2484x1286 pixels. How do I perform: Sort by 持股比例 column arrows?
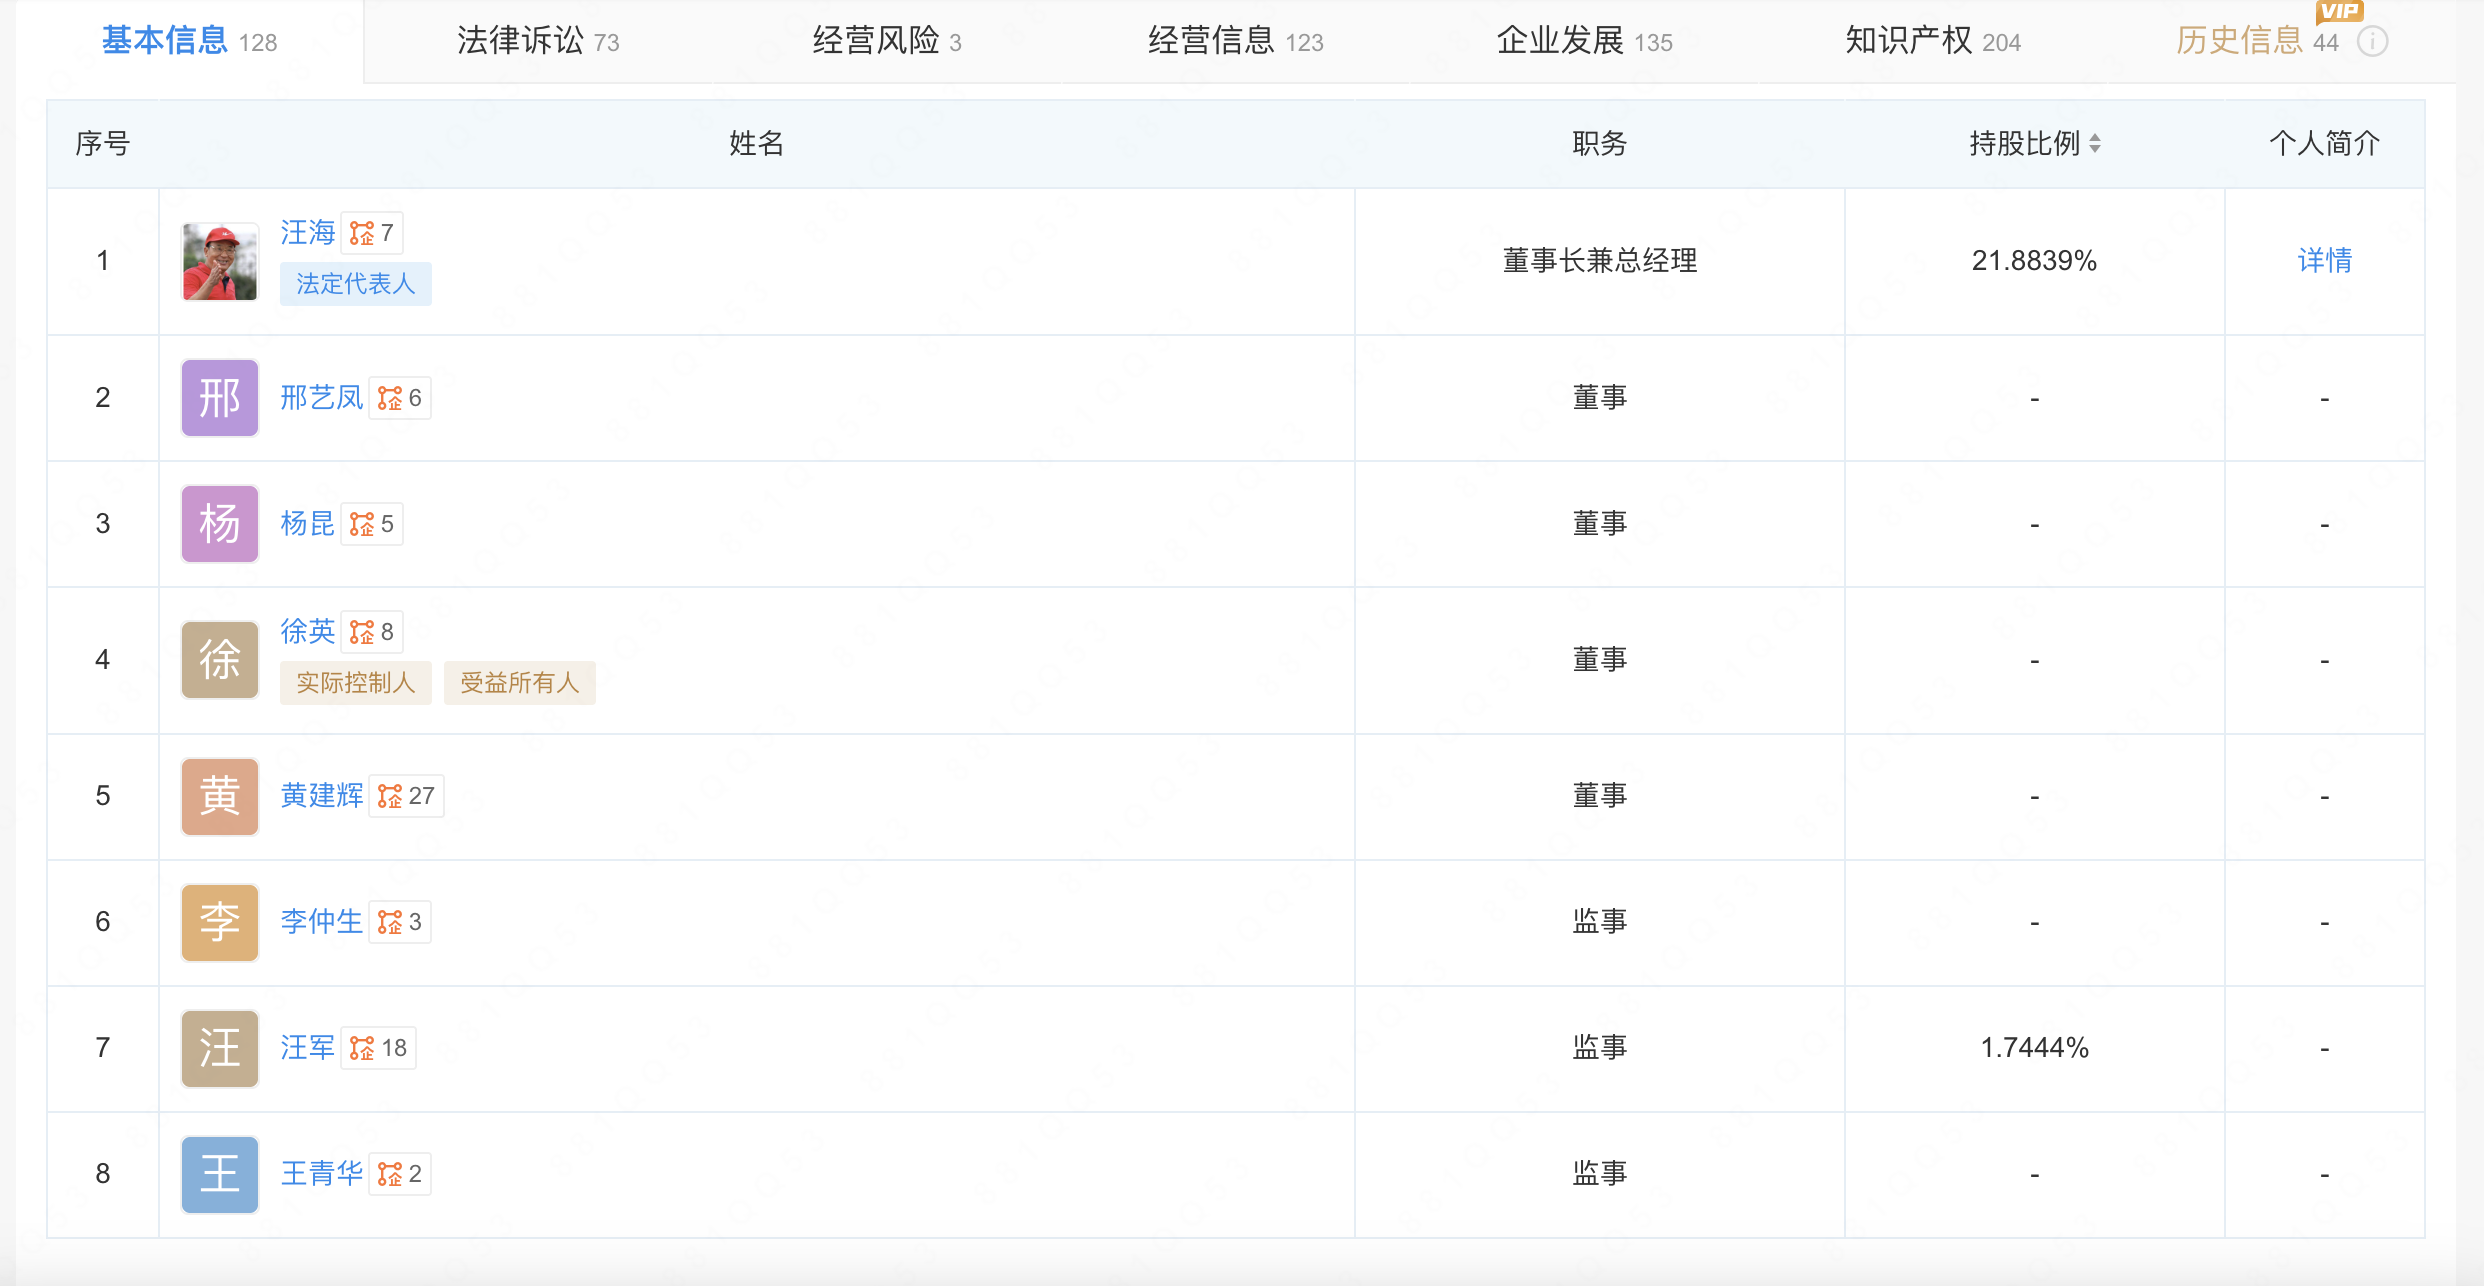point(2095,144)
